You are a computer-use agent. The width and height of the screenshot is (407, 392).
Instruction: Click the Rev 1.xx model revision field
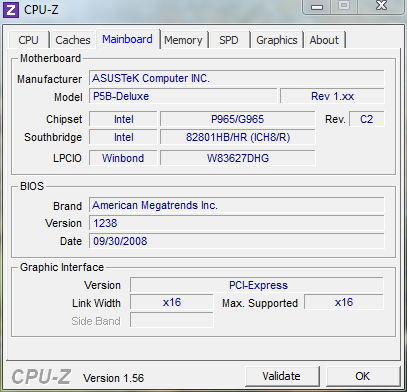tap(332, 96)
